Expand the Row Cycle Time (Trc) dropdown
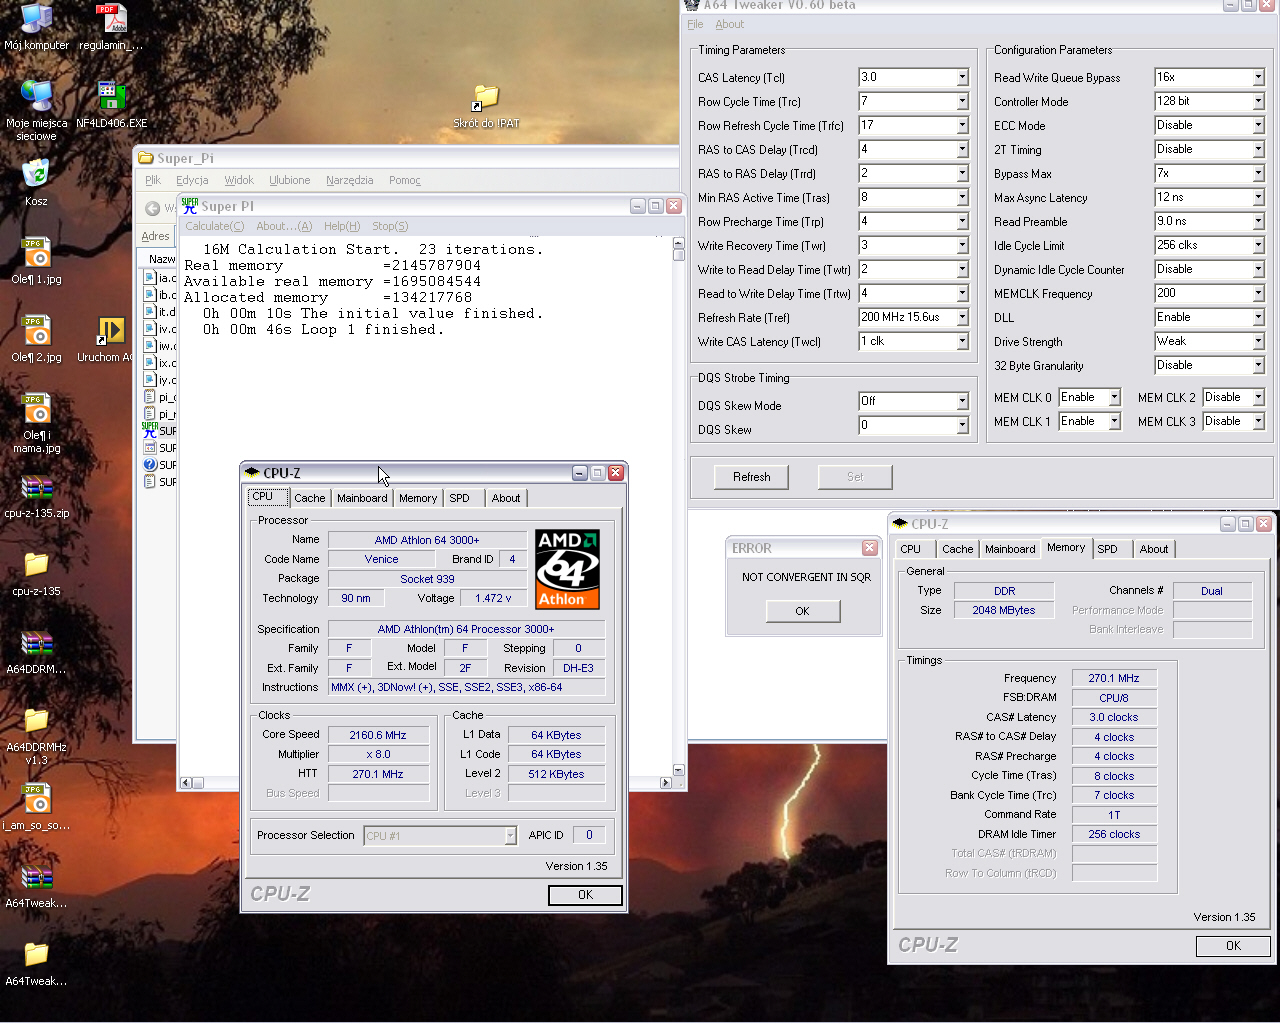The image size is (1280, 1024). point(962,101)
